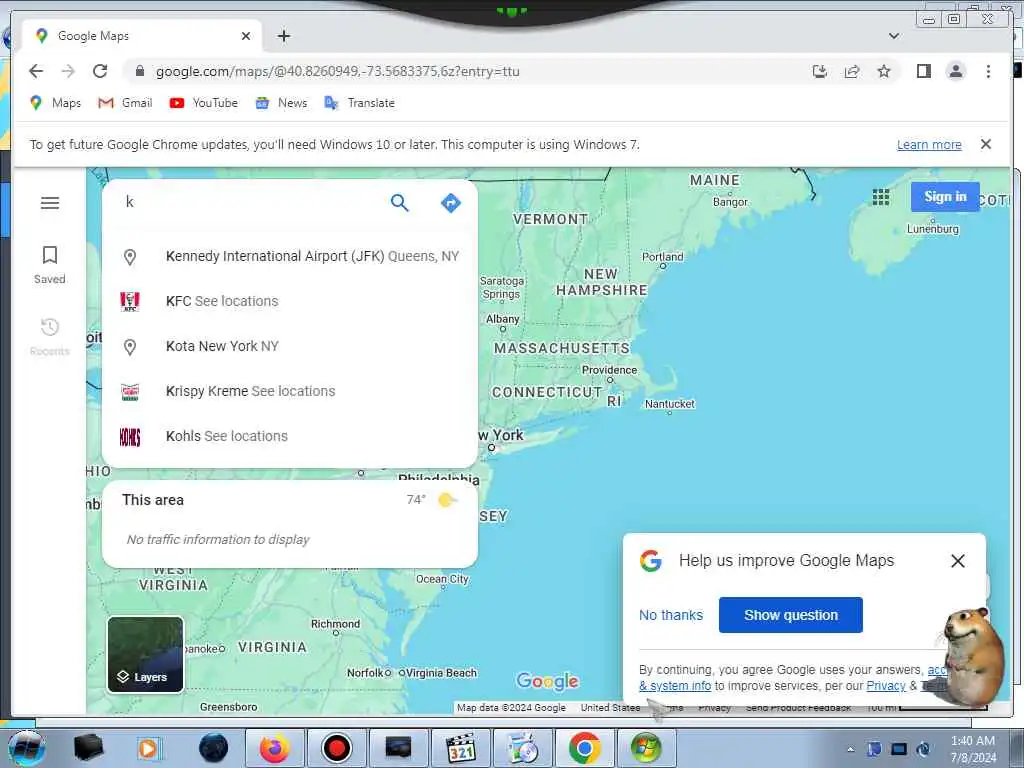Image resolution: width=1024 pixels, height=768 pixels.
Task: Click the address bar URL
Action: [x=338, y=72]
